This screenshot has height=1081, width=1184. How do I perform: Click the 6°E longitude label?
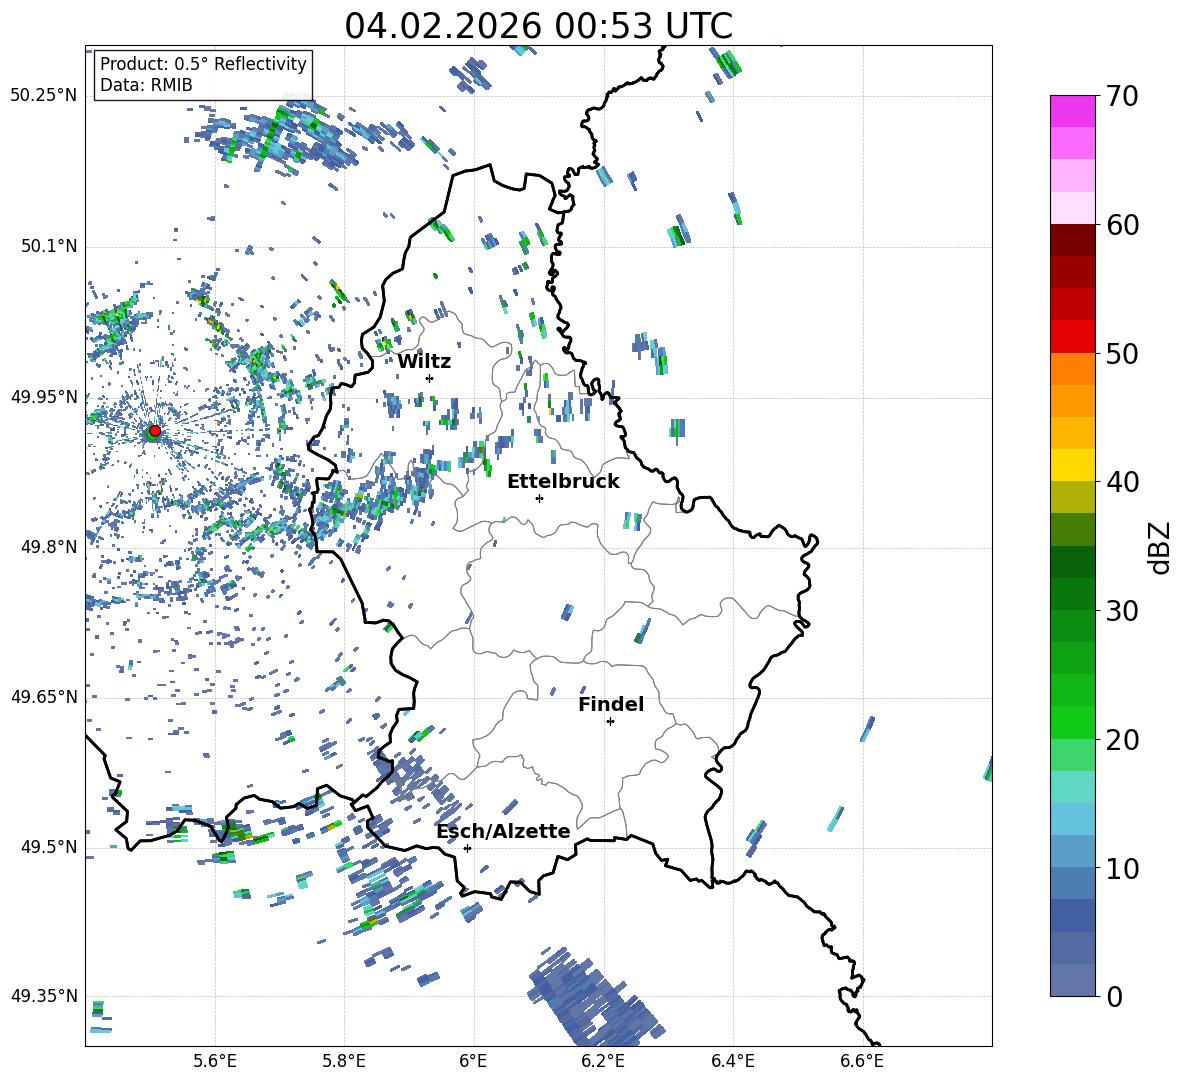(473, 1061)
